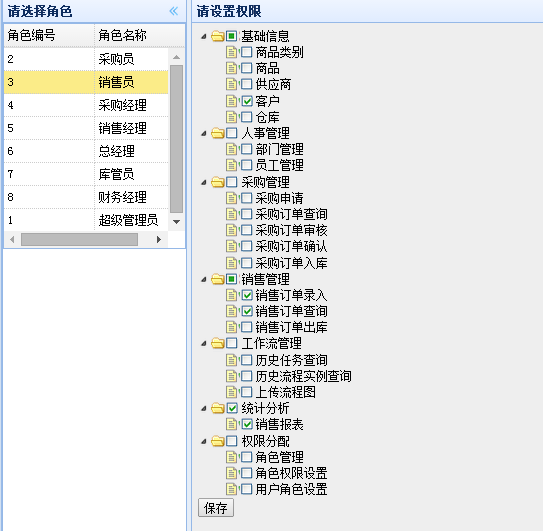This screenshot has height=531, width=543.
Task: Click the role list scroll up arrow
Action: pyautogui.click(x=177, y=57)
